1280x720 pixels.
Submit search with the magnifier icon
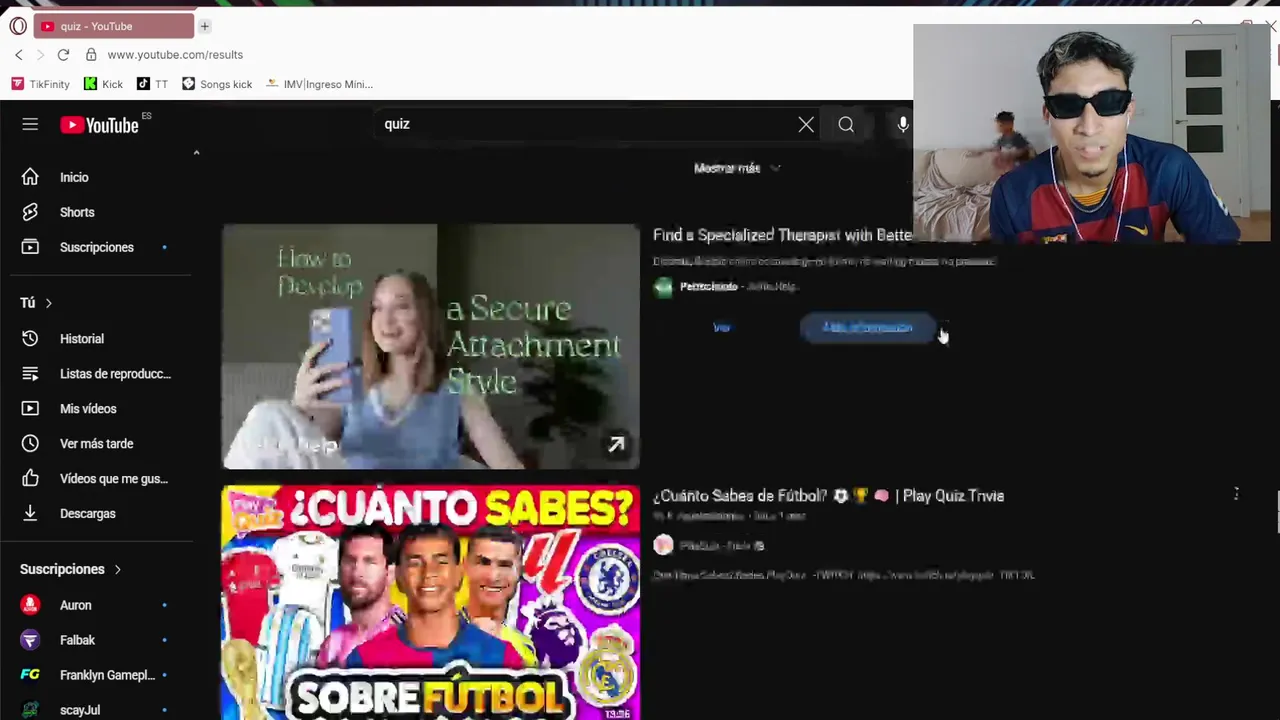pos(846,124)
